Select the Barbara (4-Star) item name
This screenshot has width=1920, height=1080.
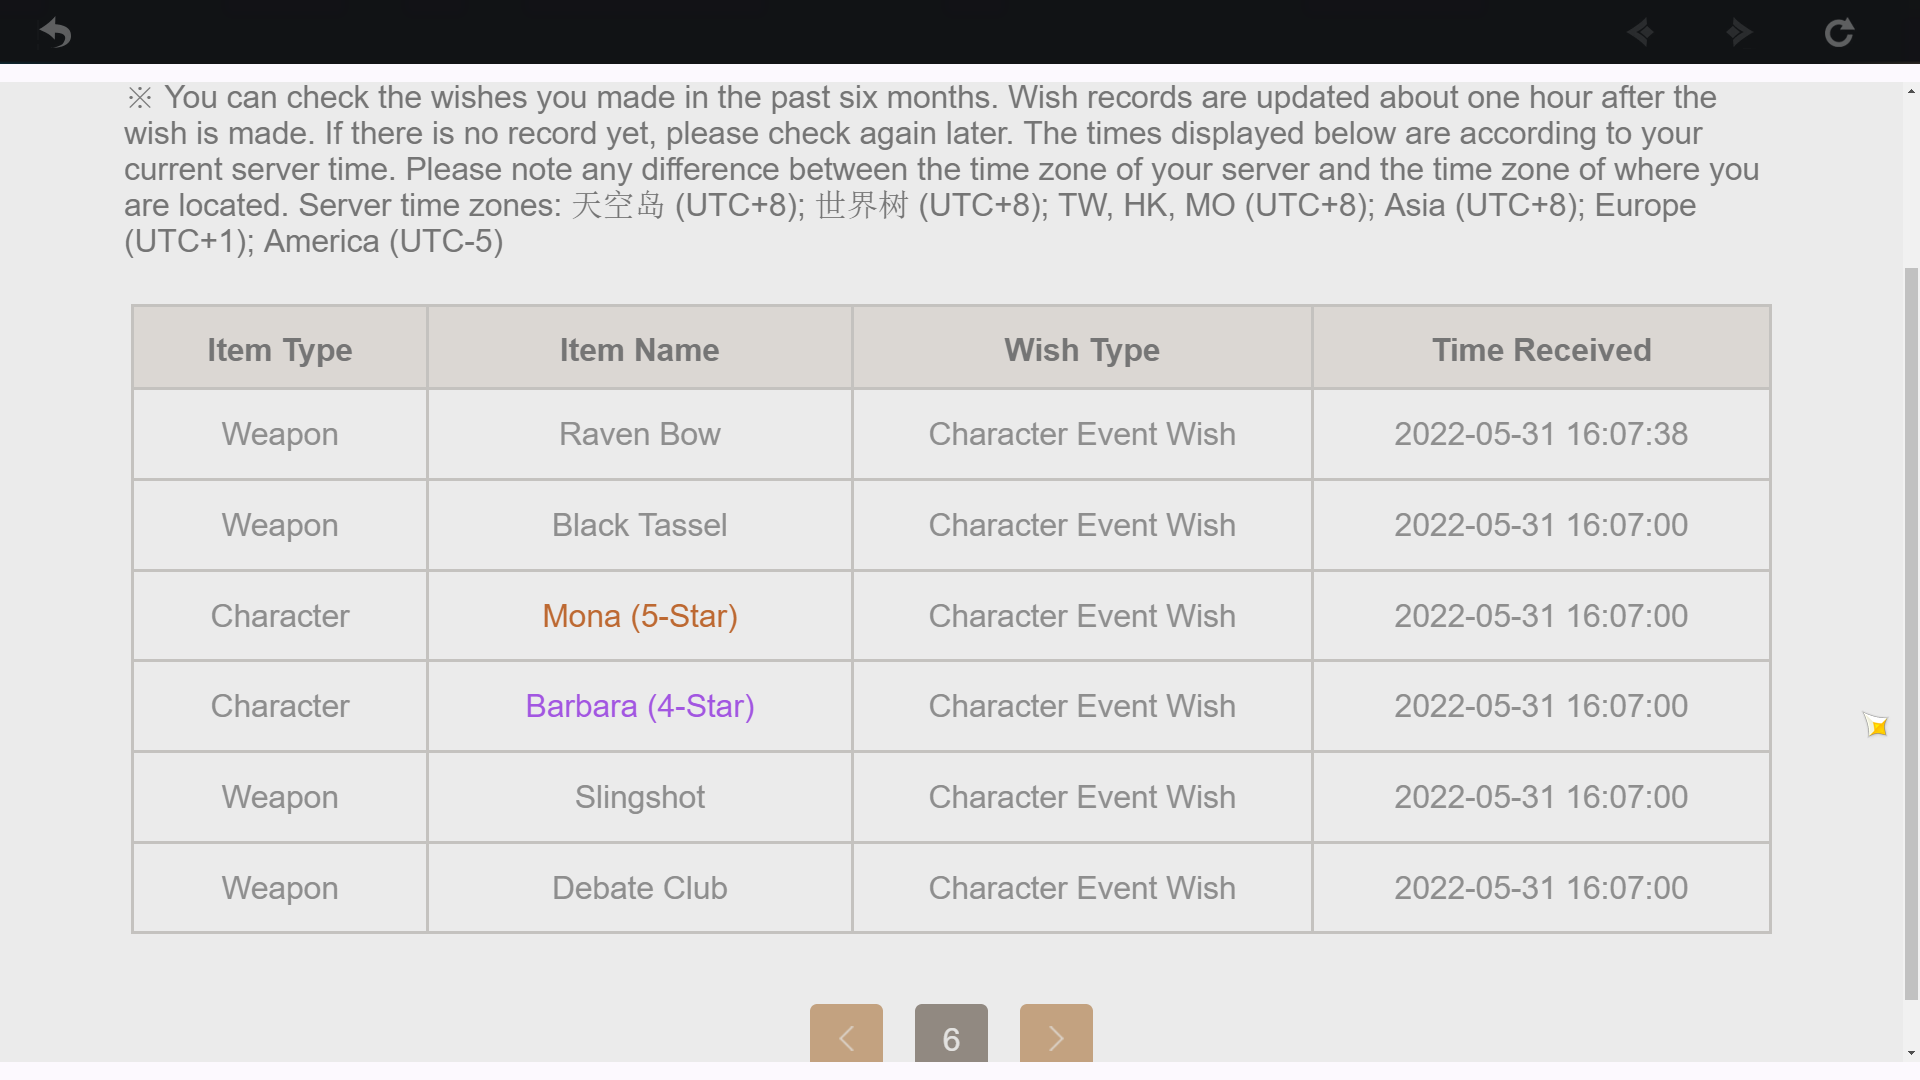[x=640, y=706]
